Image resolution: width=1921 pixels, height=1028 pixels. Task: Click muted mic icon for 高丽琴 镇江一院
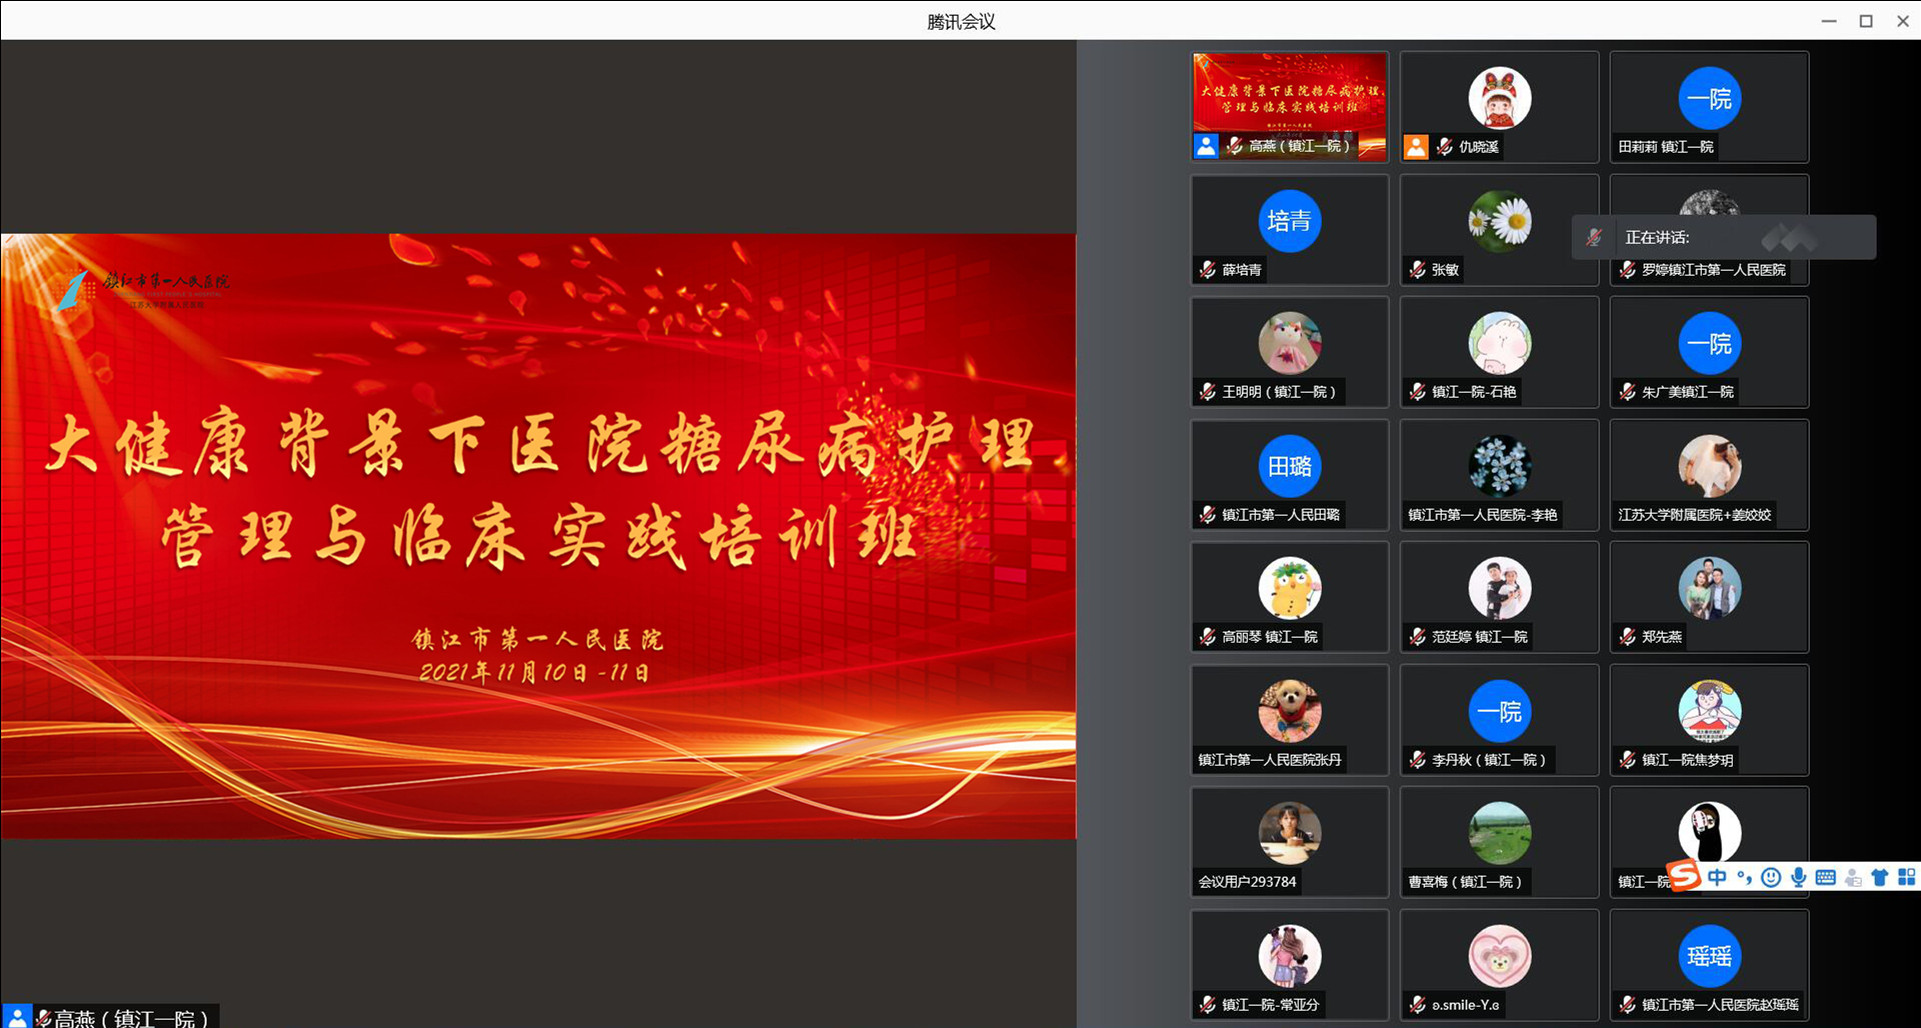click(1208, 637)
